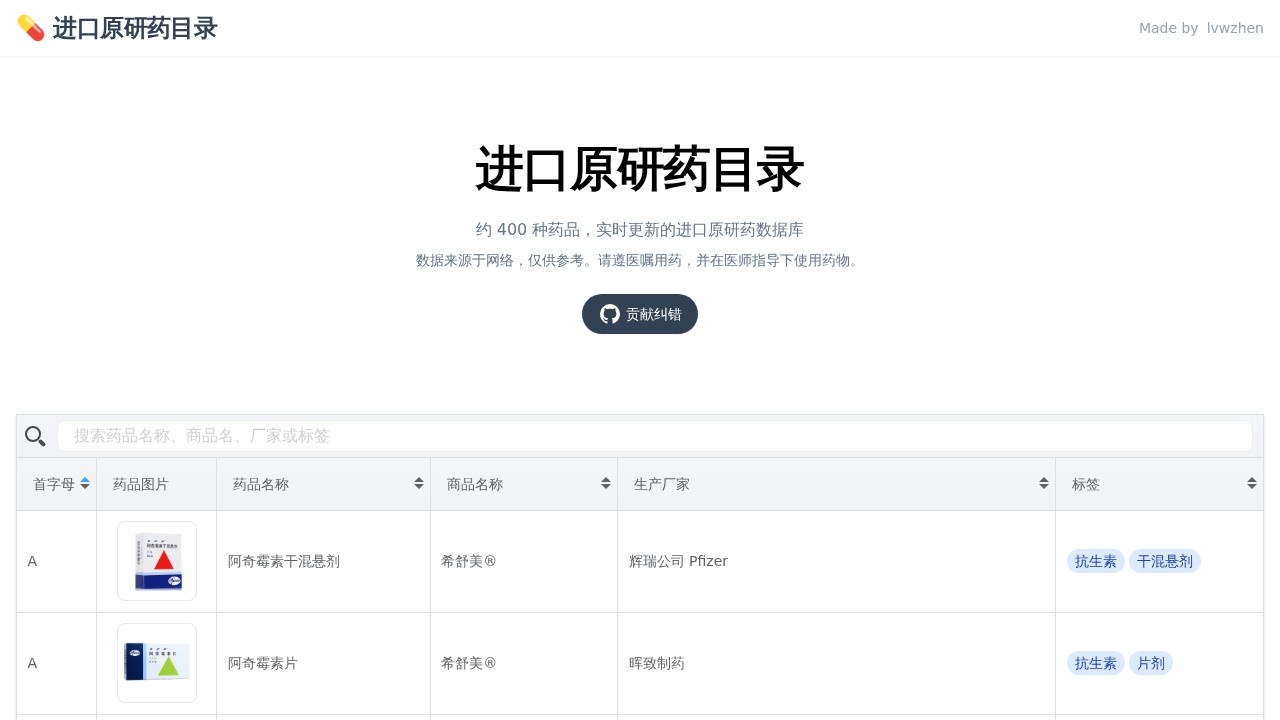
Task: Click the 片剂 tag
Action: point(1151,663)
